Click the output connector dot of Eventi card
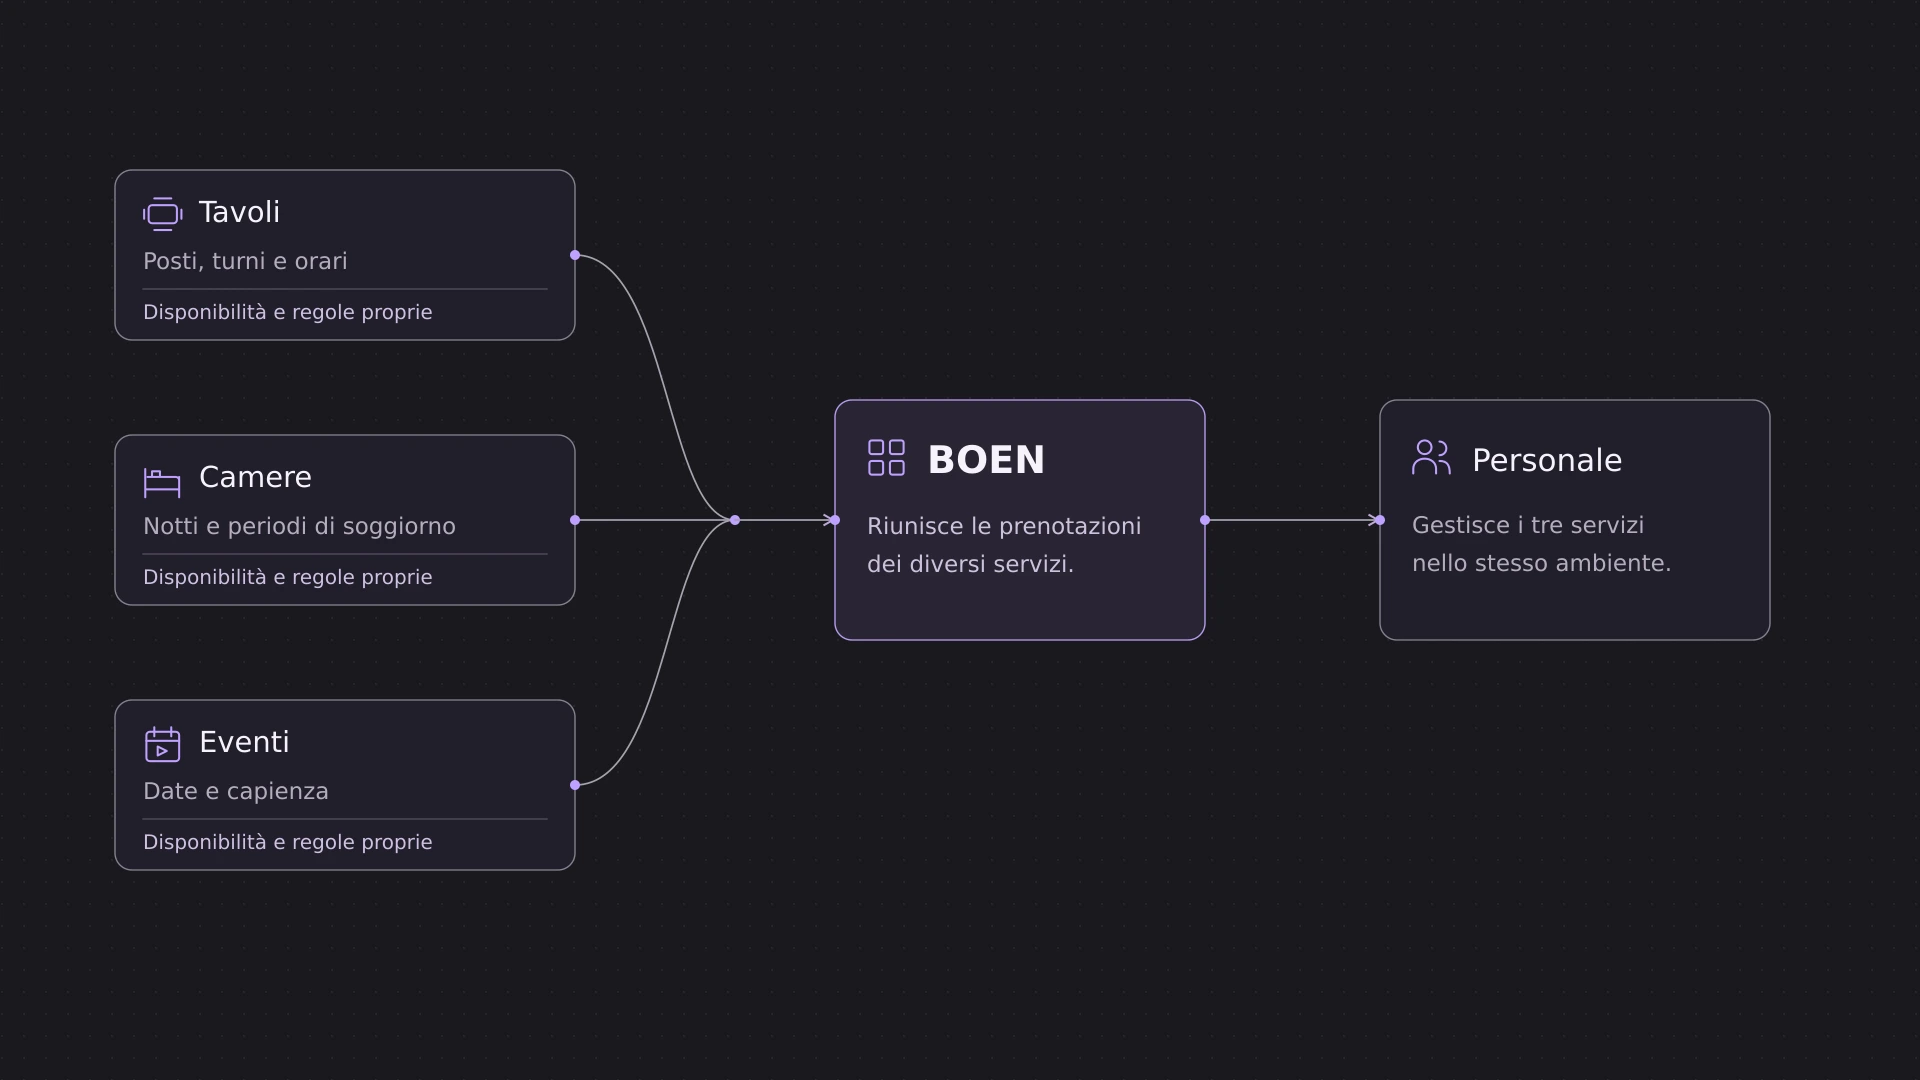The image size is (1920, 1080). (575, 785)
